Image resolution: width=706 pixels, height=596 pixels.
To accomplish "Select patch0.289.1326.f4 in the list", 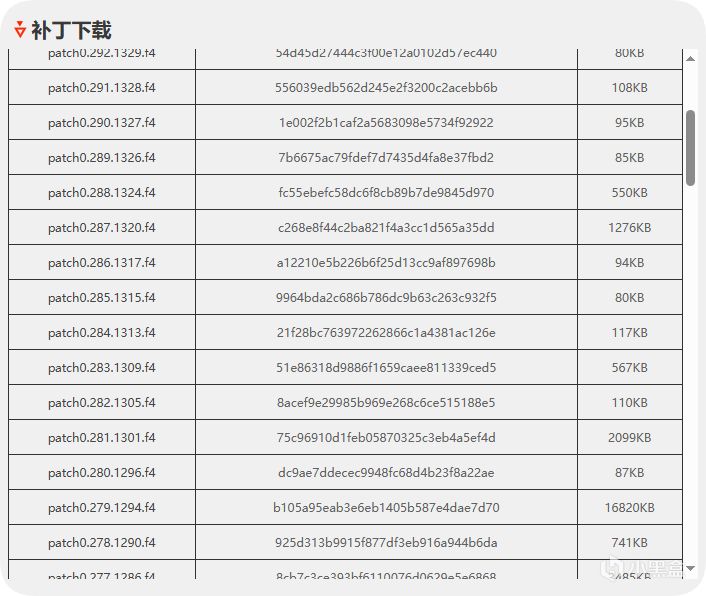I will (x=102, y=158).
